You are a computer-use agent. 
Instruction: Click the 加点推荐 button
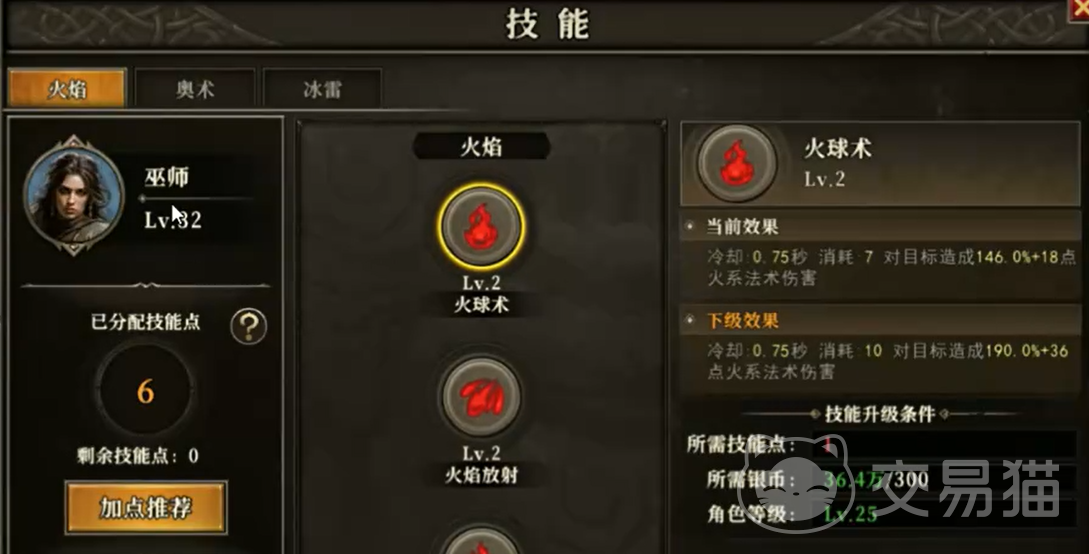(x=146, y=507)
